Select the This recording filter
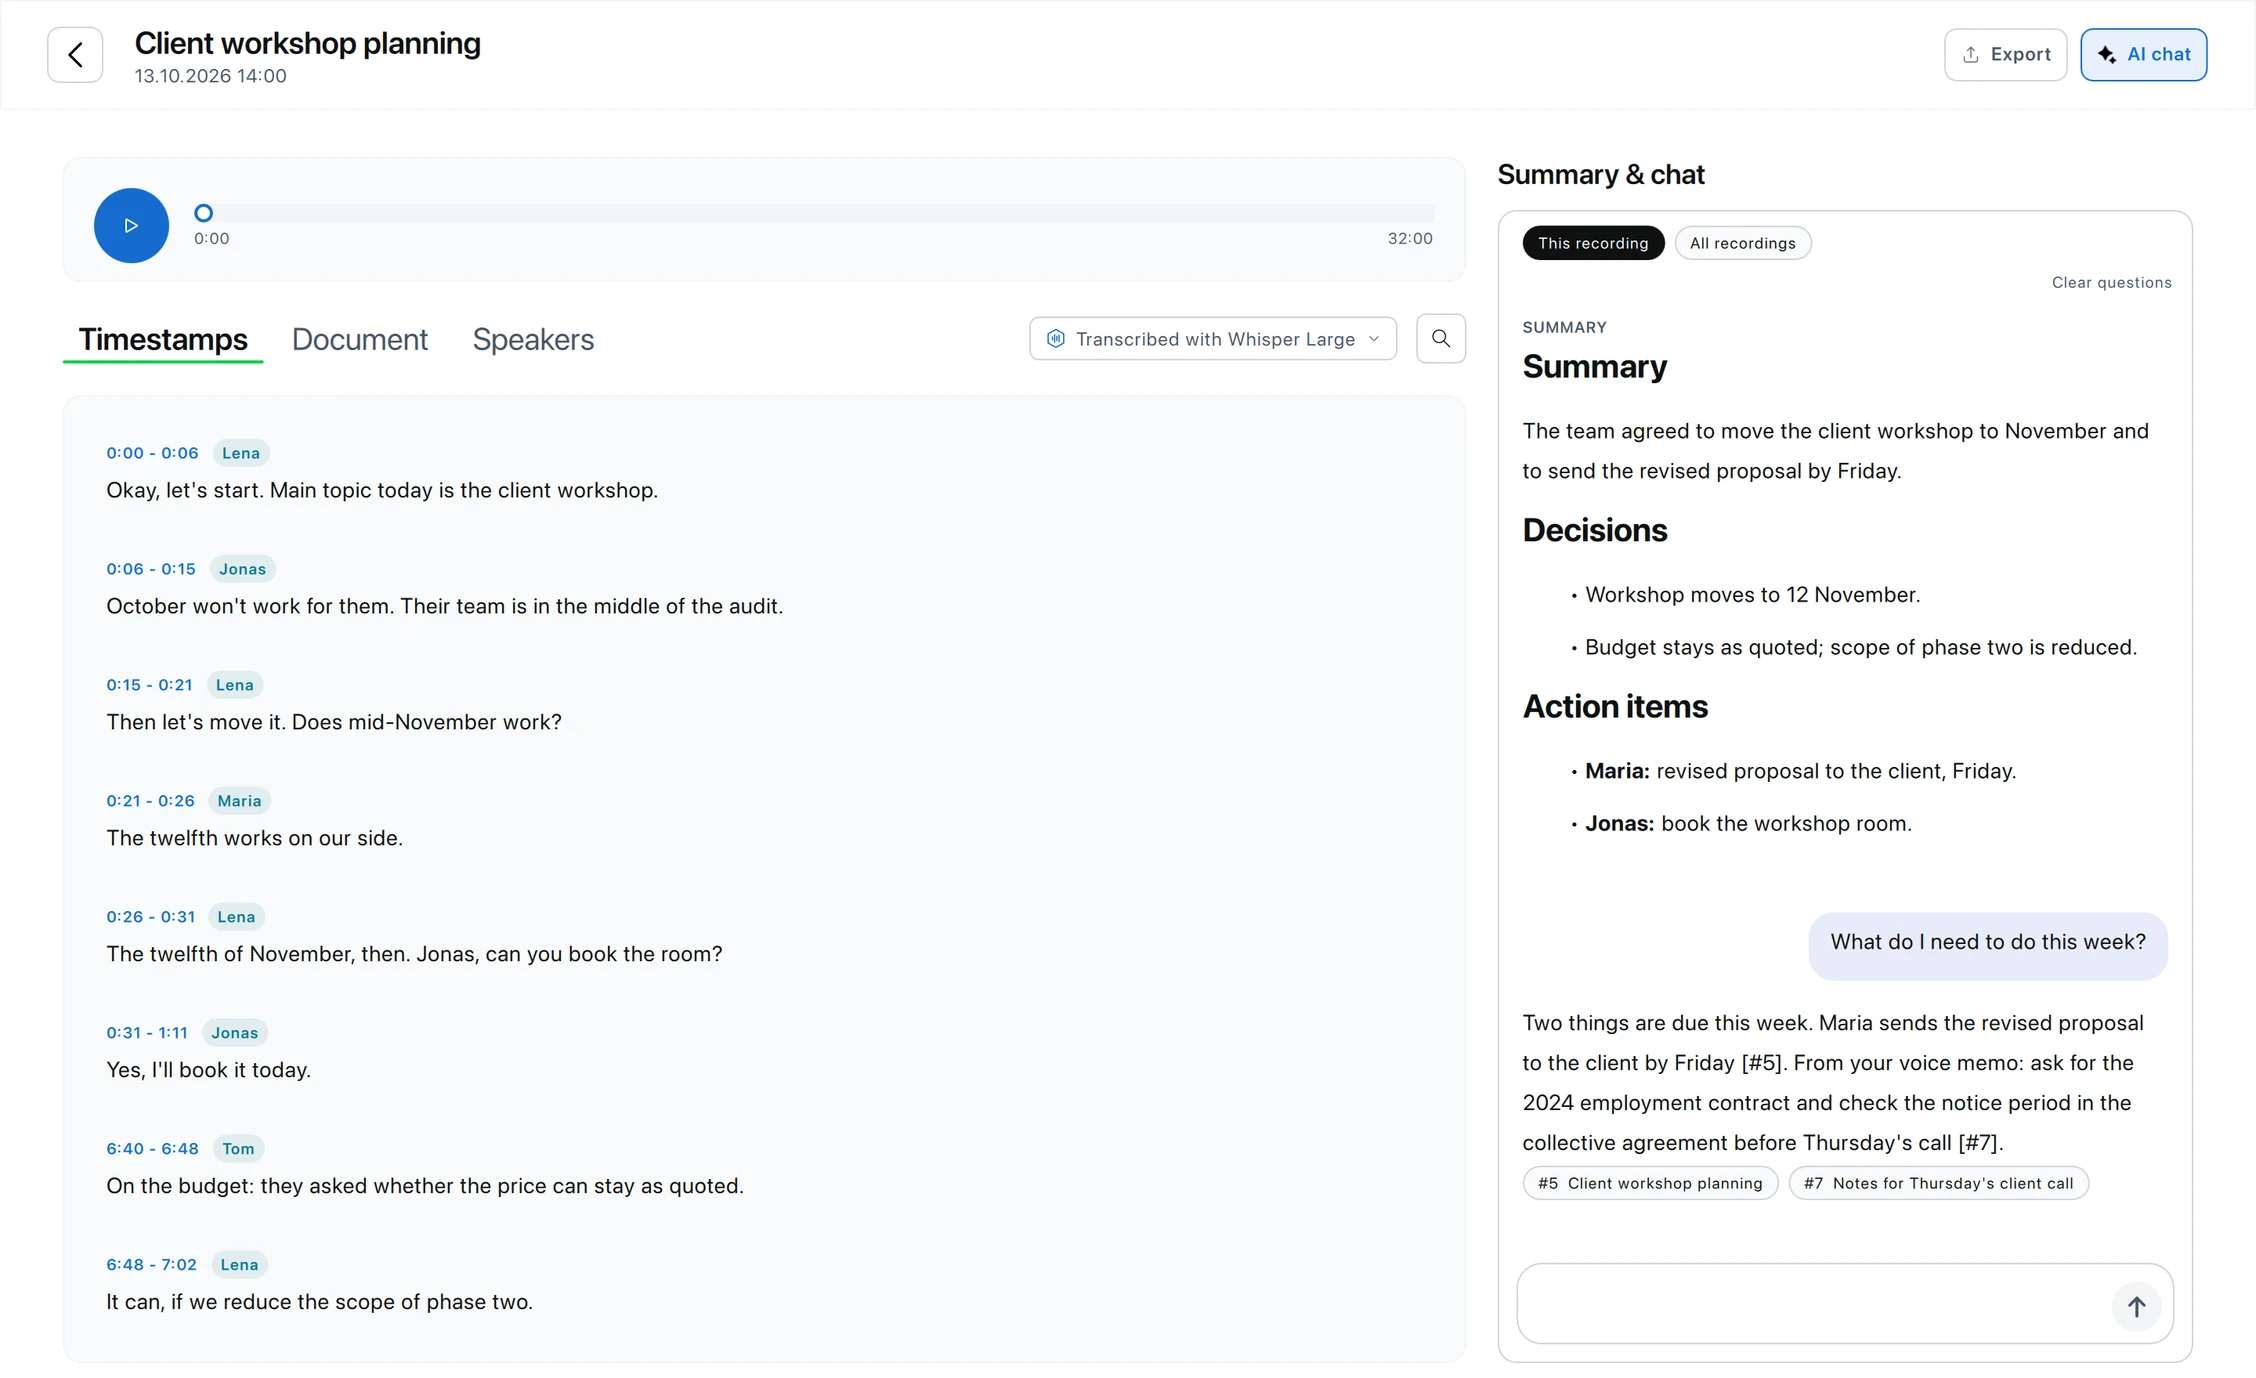 point(1593,243)
